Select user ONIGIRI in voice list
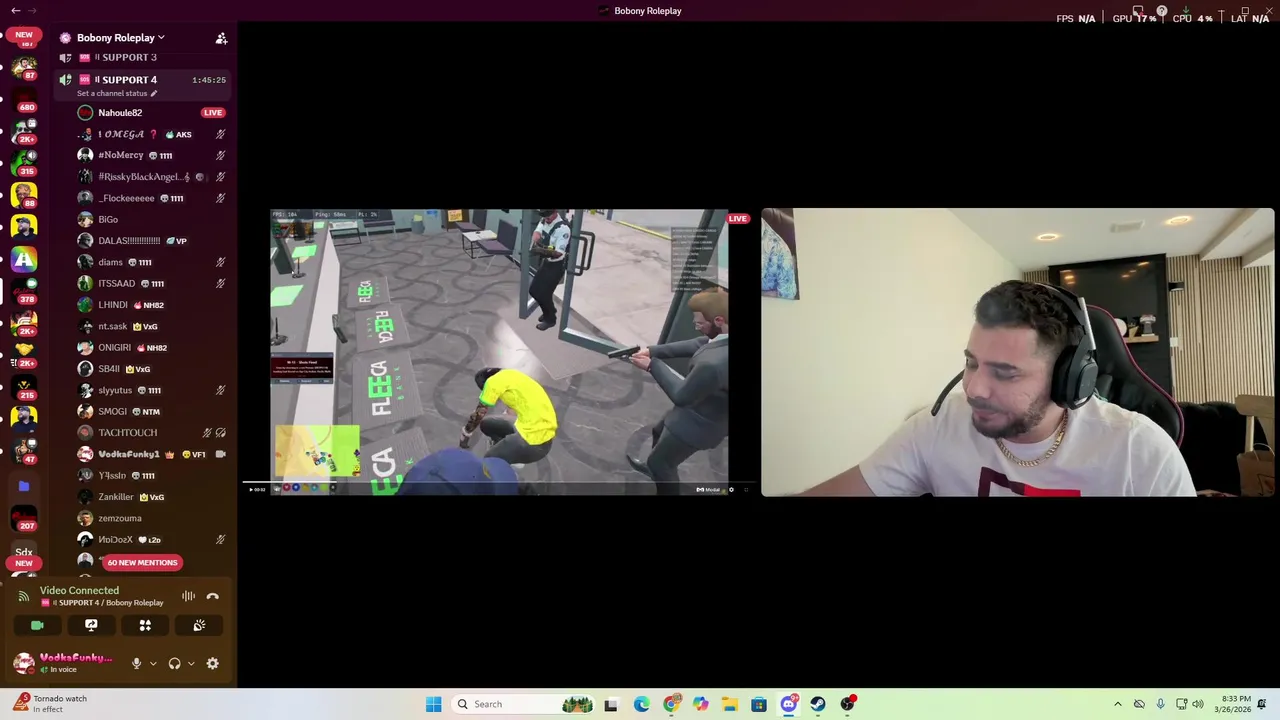1280x720 pixels. (x=150, y=347)
